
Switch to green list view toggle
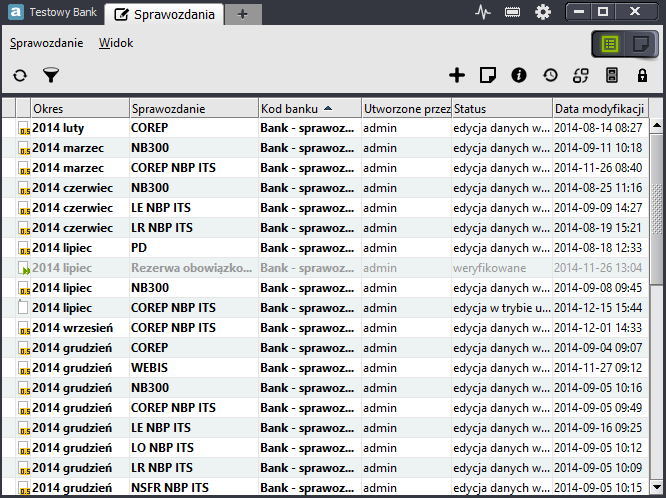610,44
